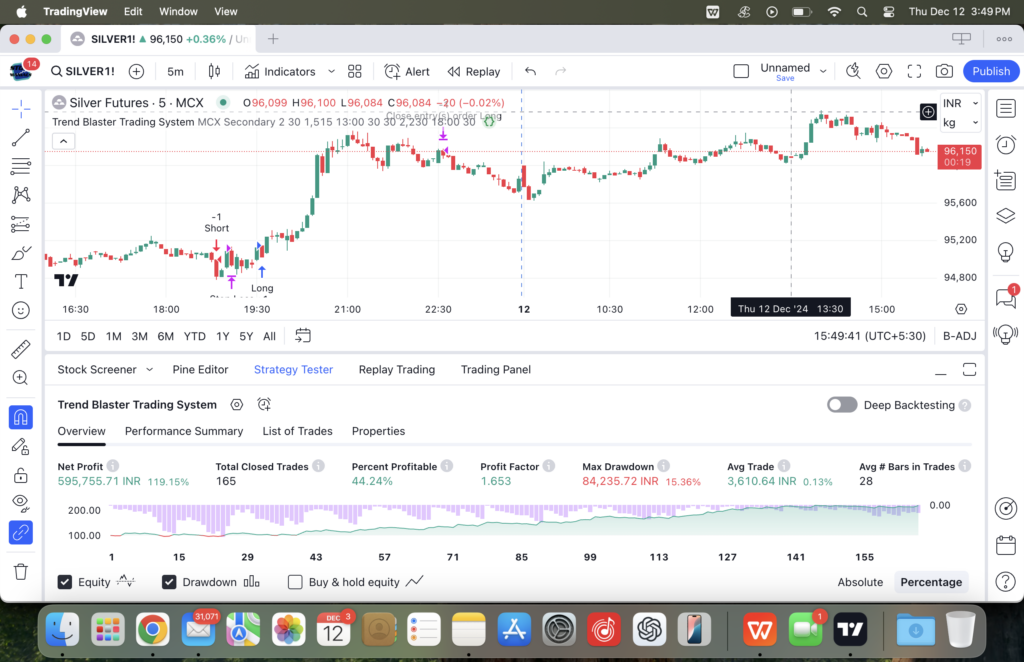The height and width of the screenshot is (662, 1024).
Task: Select the ruler measure tool
Action: 21,349
